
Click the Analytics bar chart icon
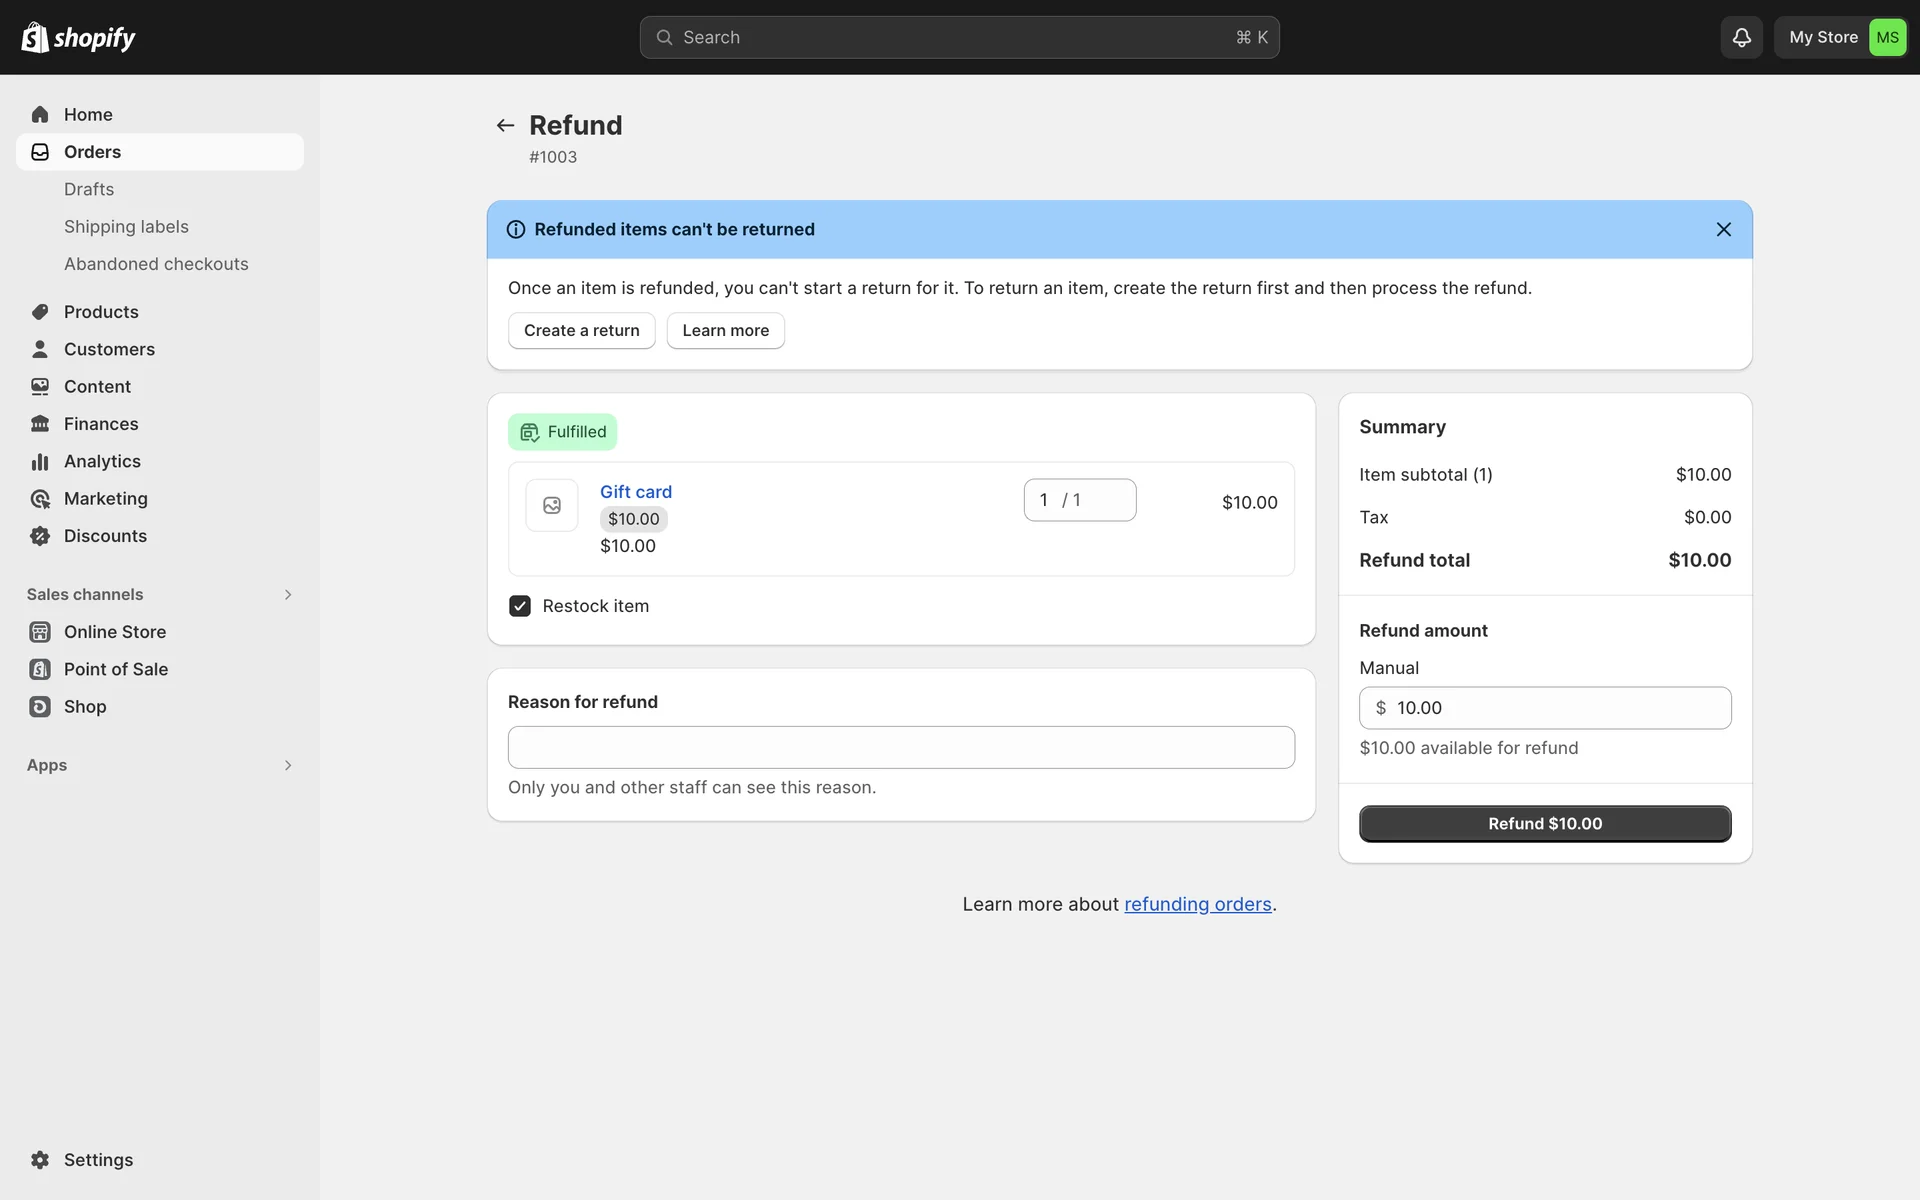[x=40, y=461]
